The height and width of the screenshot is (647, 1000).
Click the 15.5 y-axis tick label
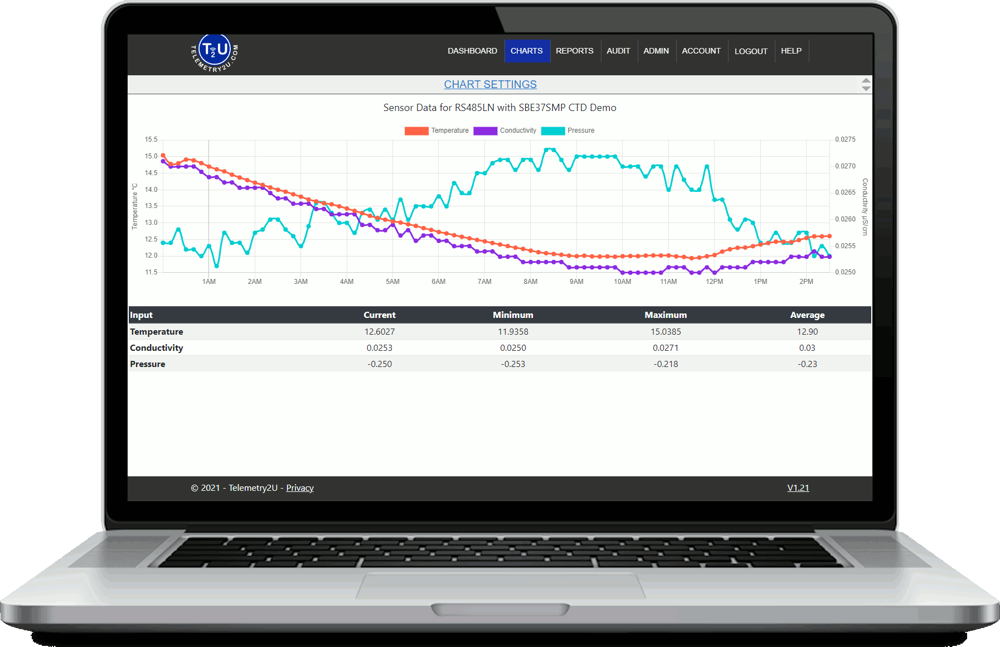pos(151,139)
